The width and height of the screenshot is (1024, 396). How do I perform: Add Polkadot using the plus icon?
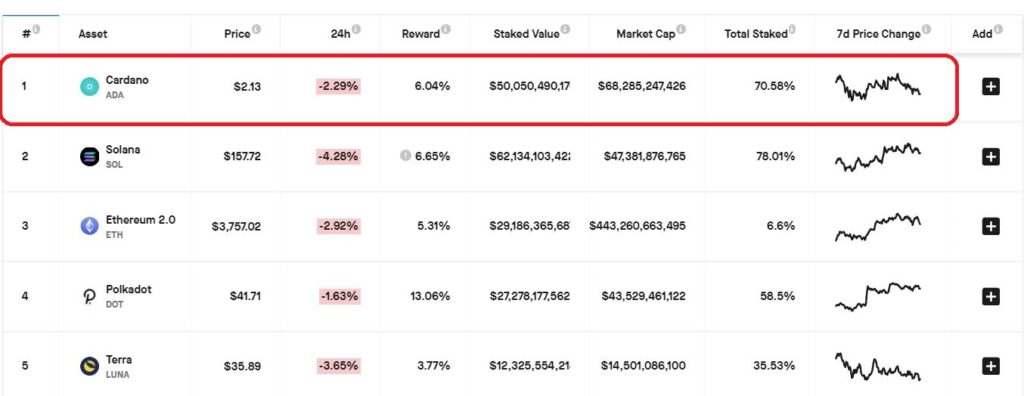click(x=991, y=297)
